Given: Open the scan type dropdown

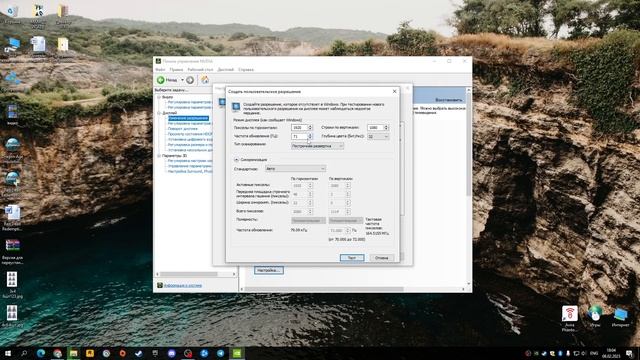Looking at the screenshot, I should (318, 146).
